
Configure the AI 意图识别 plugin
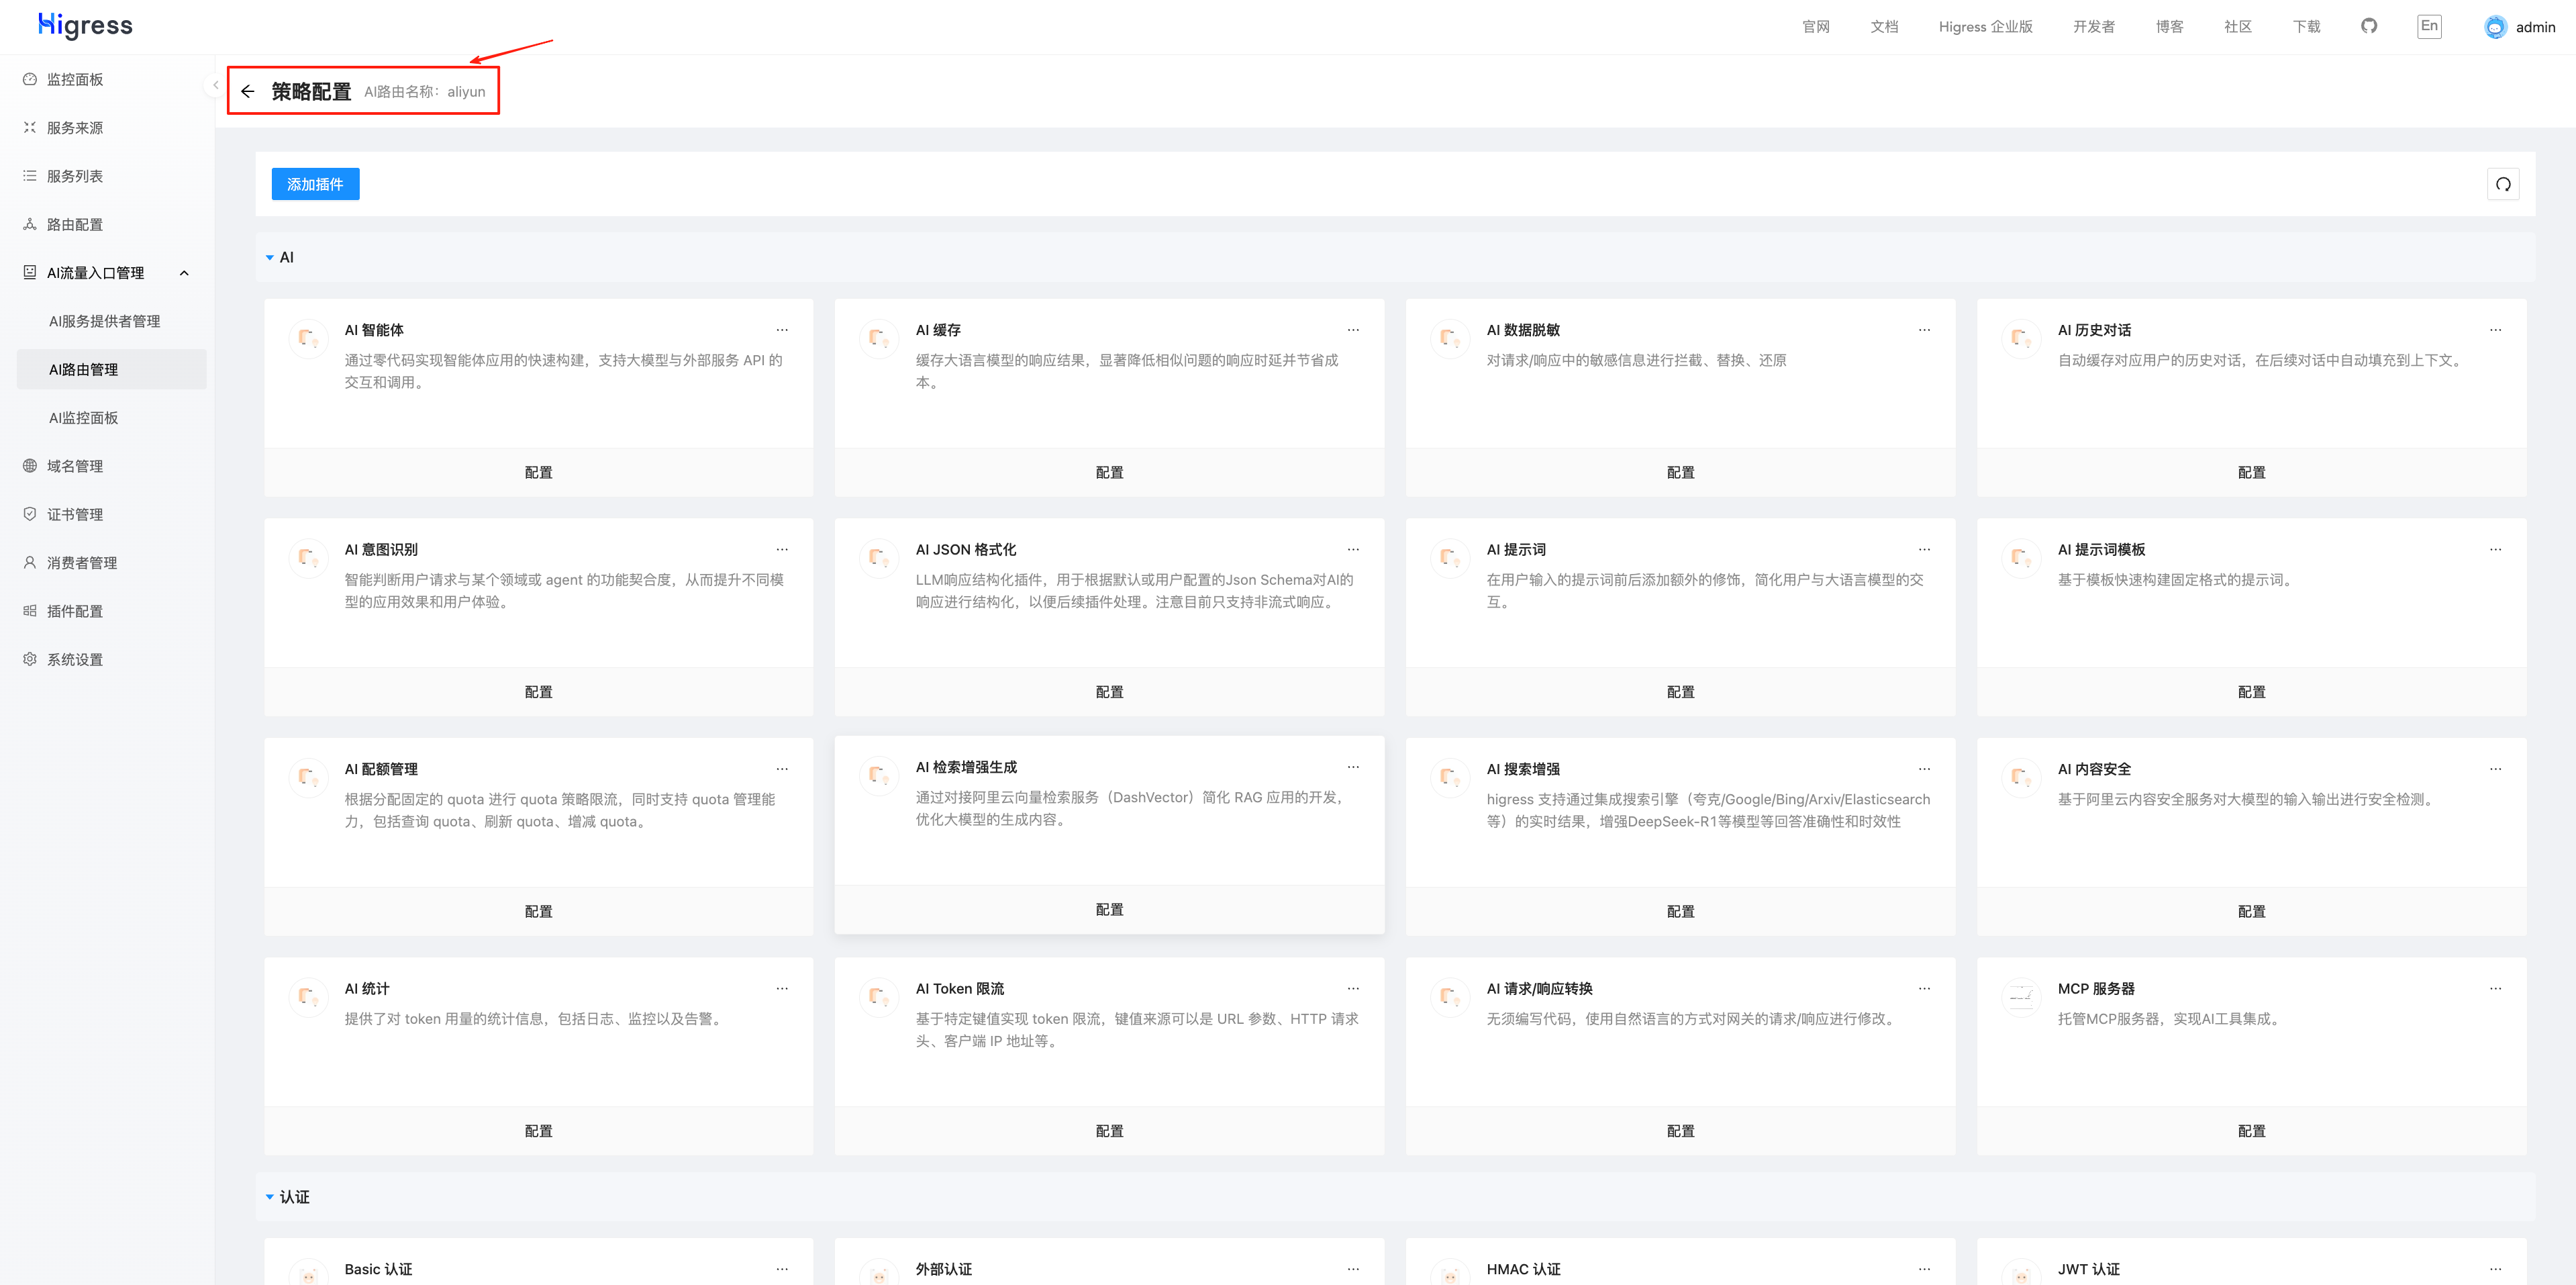(538, 692)
